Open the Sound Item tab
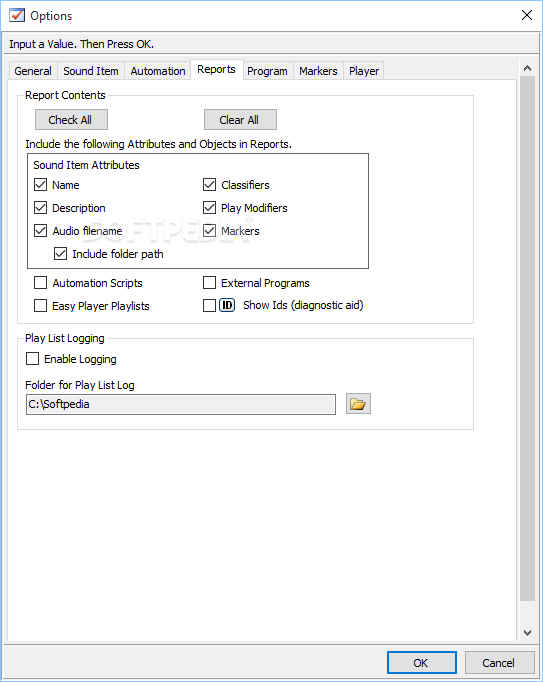This screenshot has width=543, height=682. point(91,71)
